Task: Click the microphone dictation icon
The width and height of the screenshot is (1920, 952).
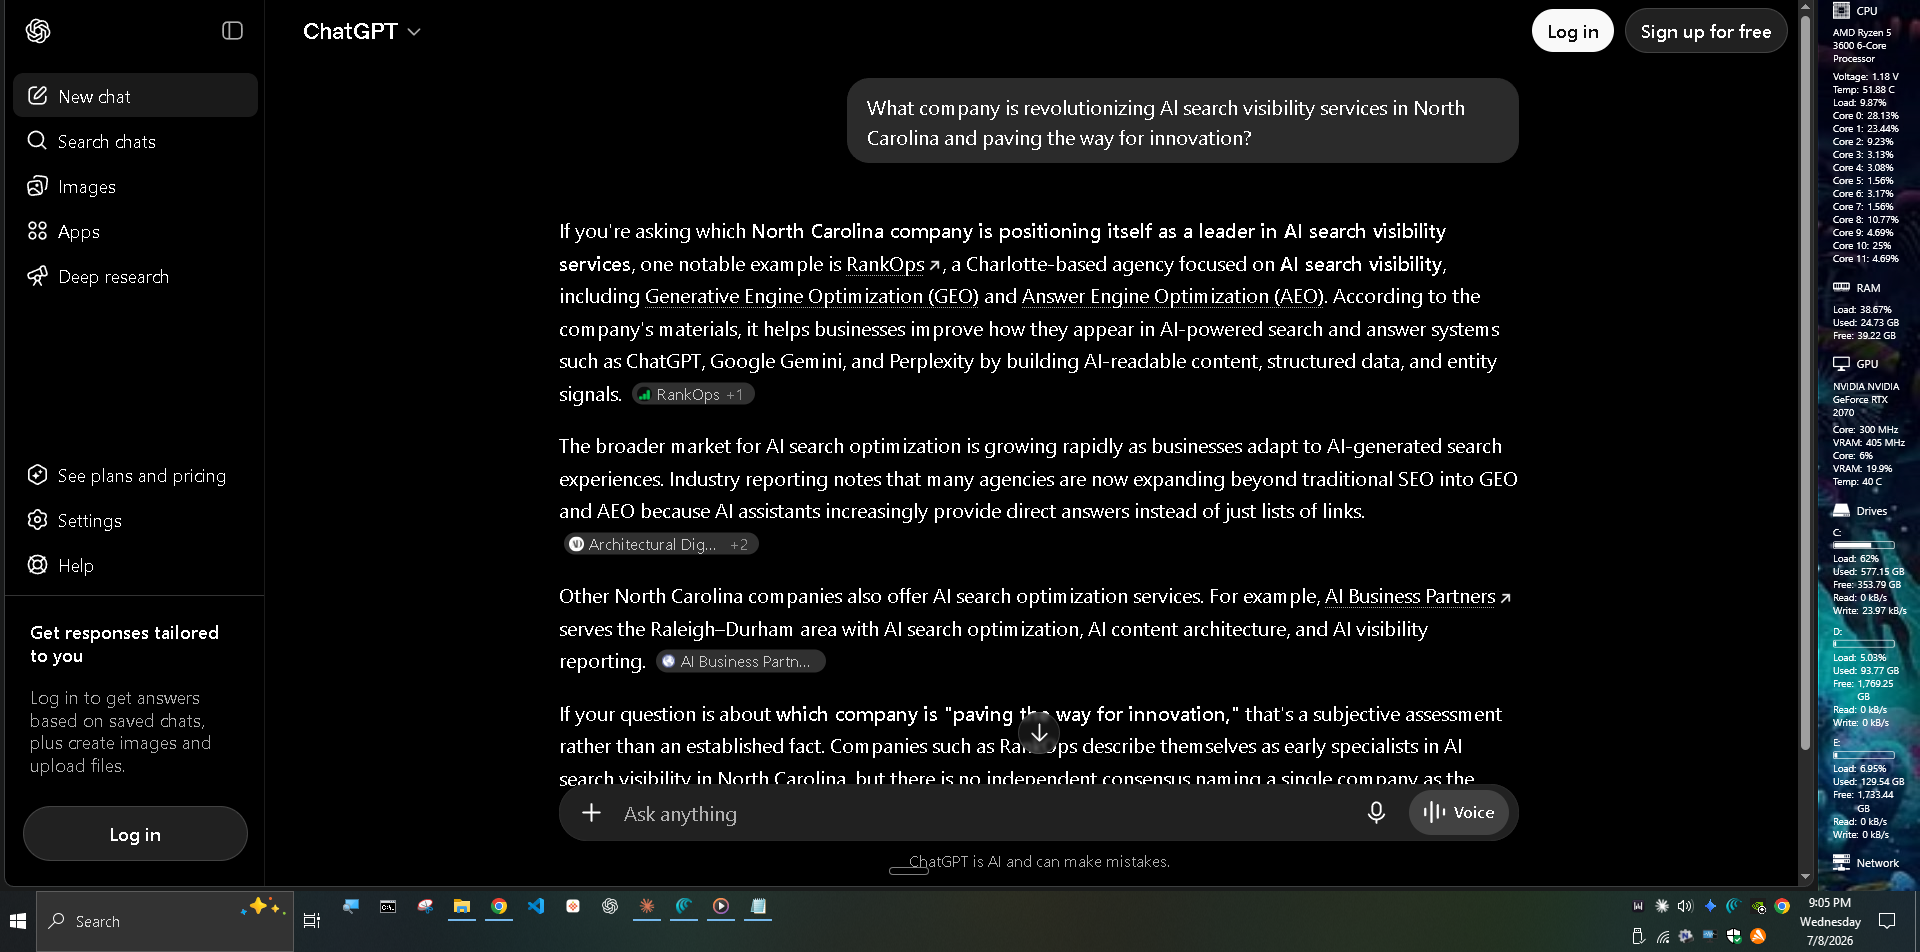Action: click(1376, 813)
